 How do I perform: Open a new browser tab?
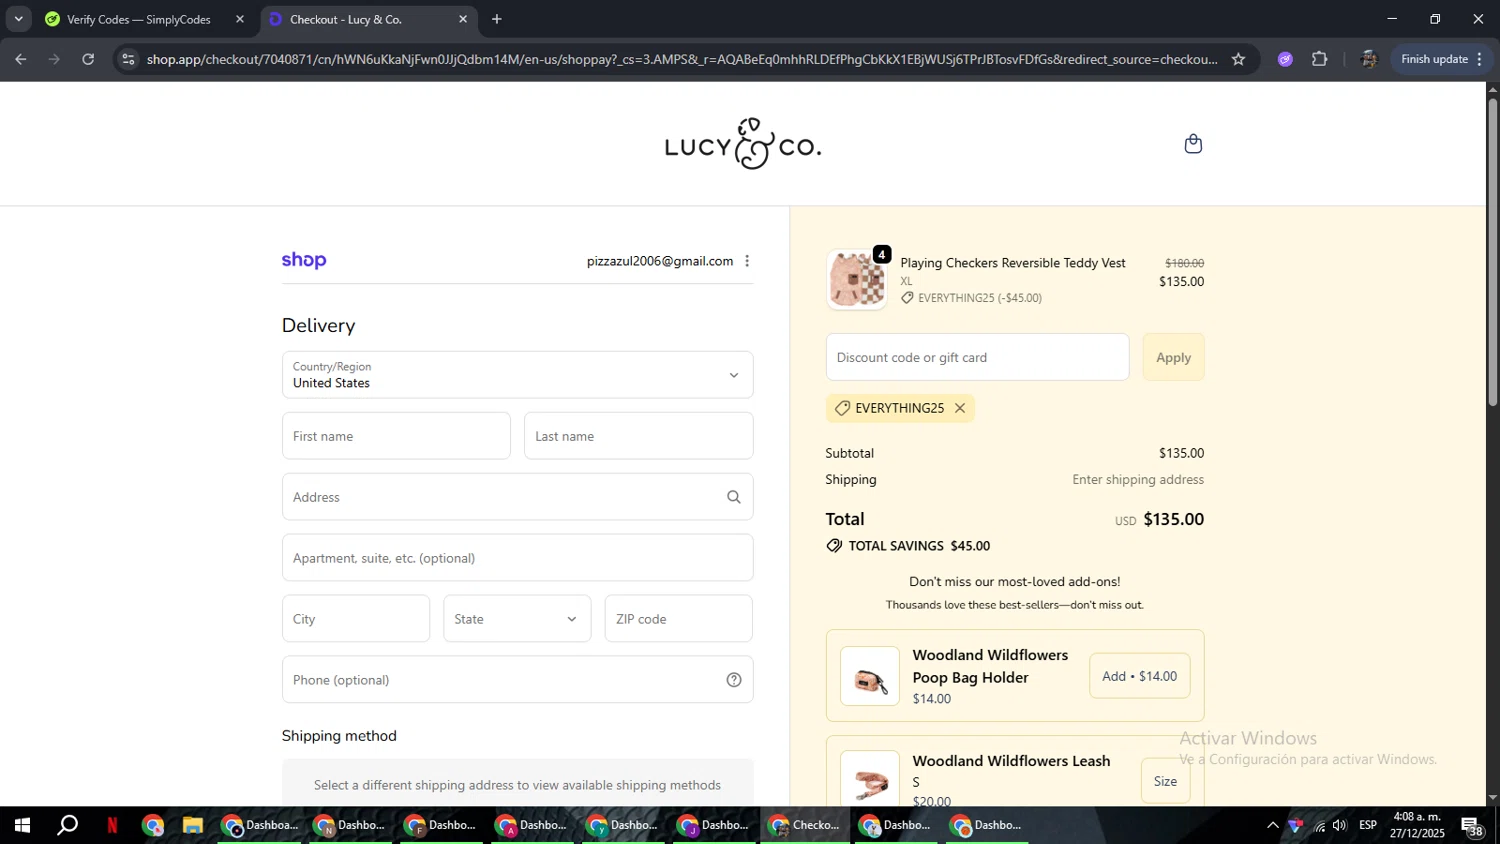[x=497, y=19]
